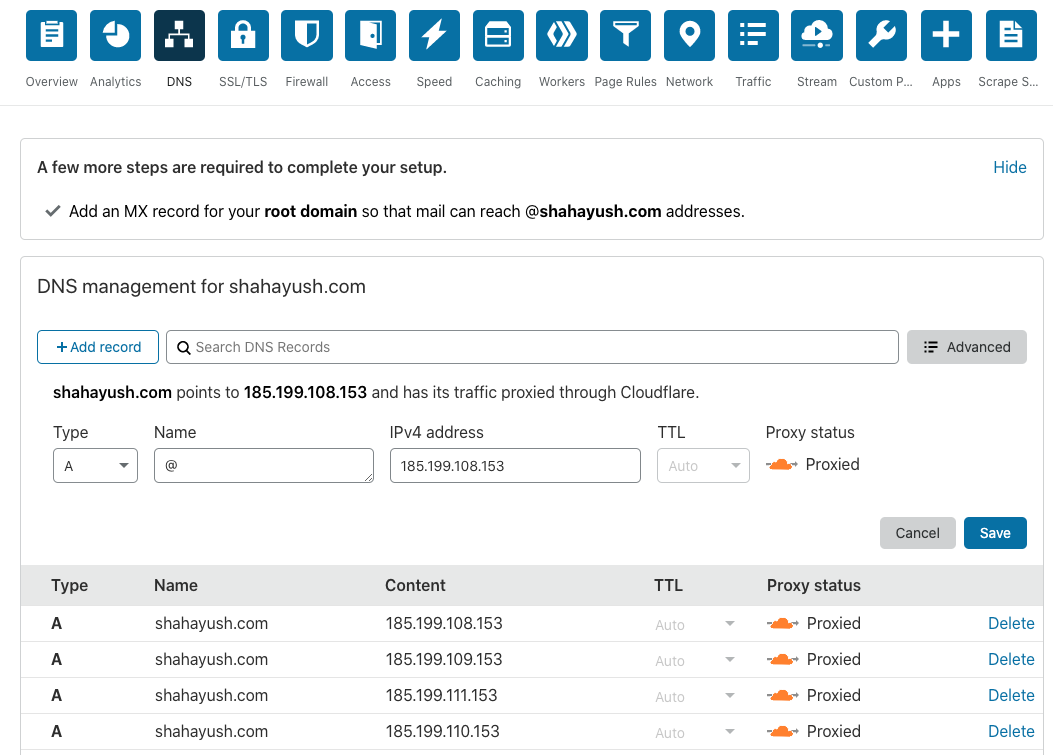Viewport: 1053px width, 755px height.
Task: Toggle proxy cloud for 185.199.109.153 row
Action: point(782,660)
